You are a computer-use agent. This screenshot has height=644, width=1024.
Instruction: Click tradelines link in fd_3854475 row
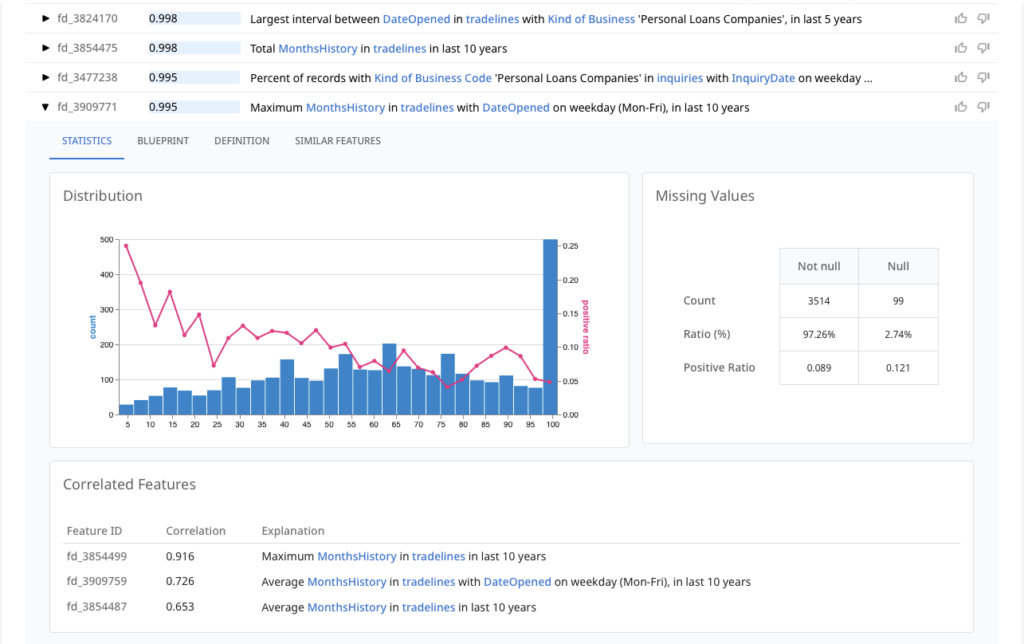(400, 48)
